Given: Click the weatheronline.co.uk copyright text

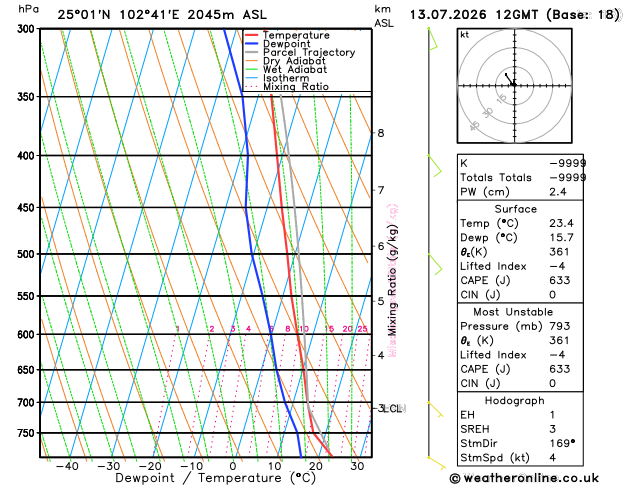Looking at the screenshot, I should pyautogui.click(x=524, y=478).
